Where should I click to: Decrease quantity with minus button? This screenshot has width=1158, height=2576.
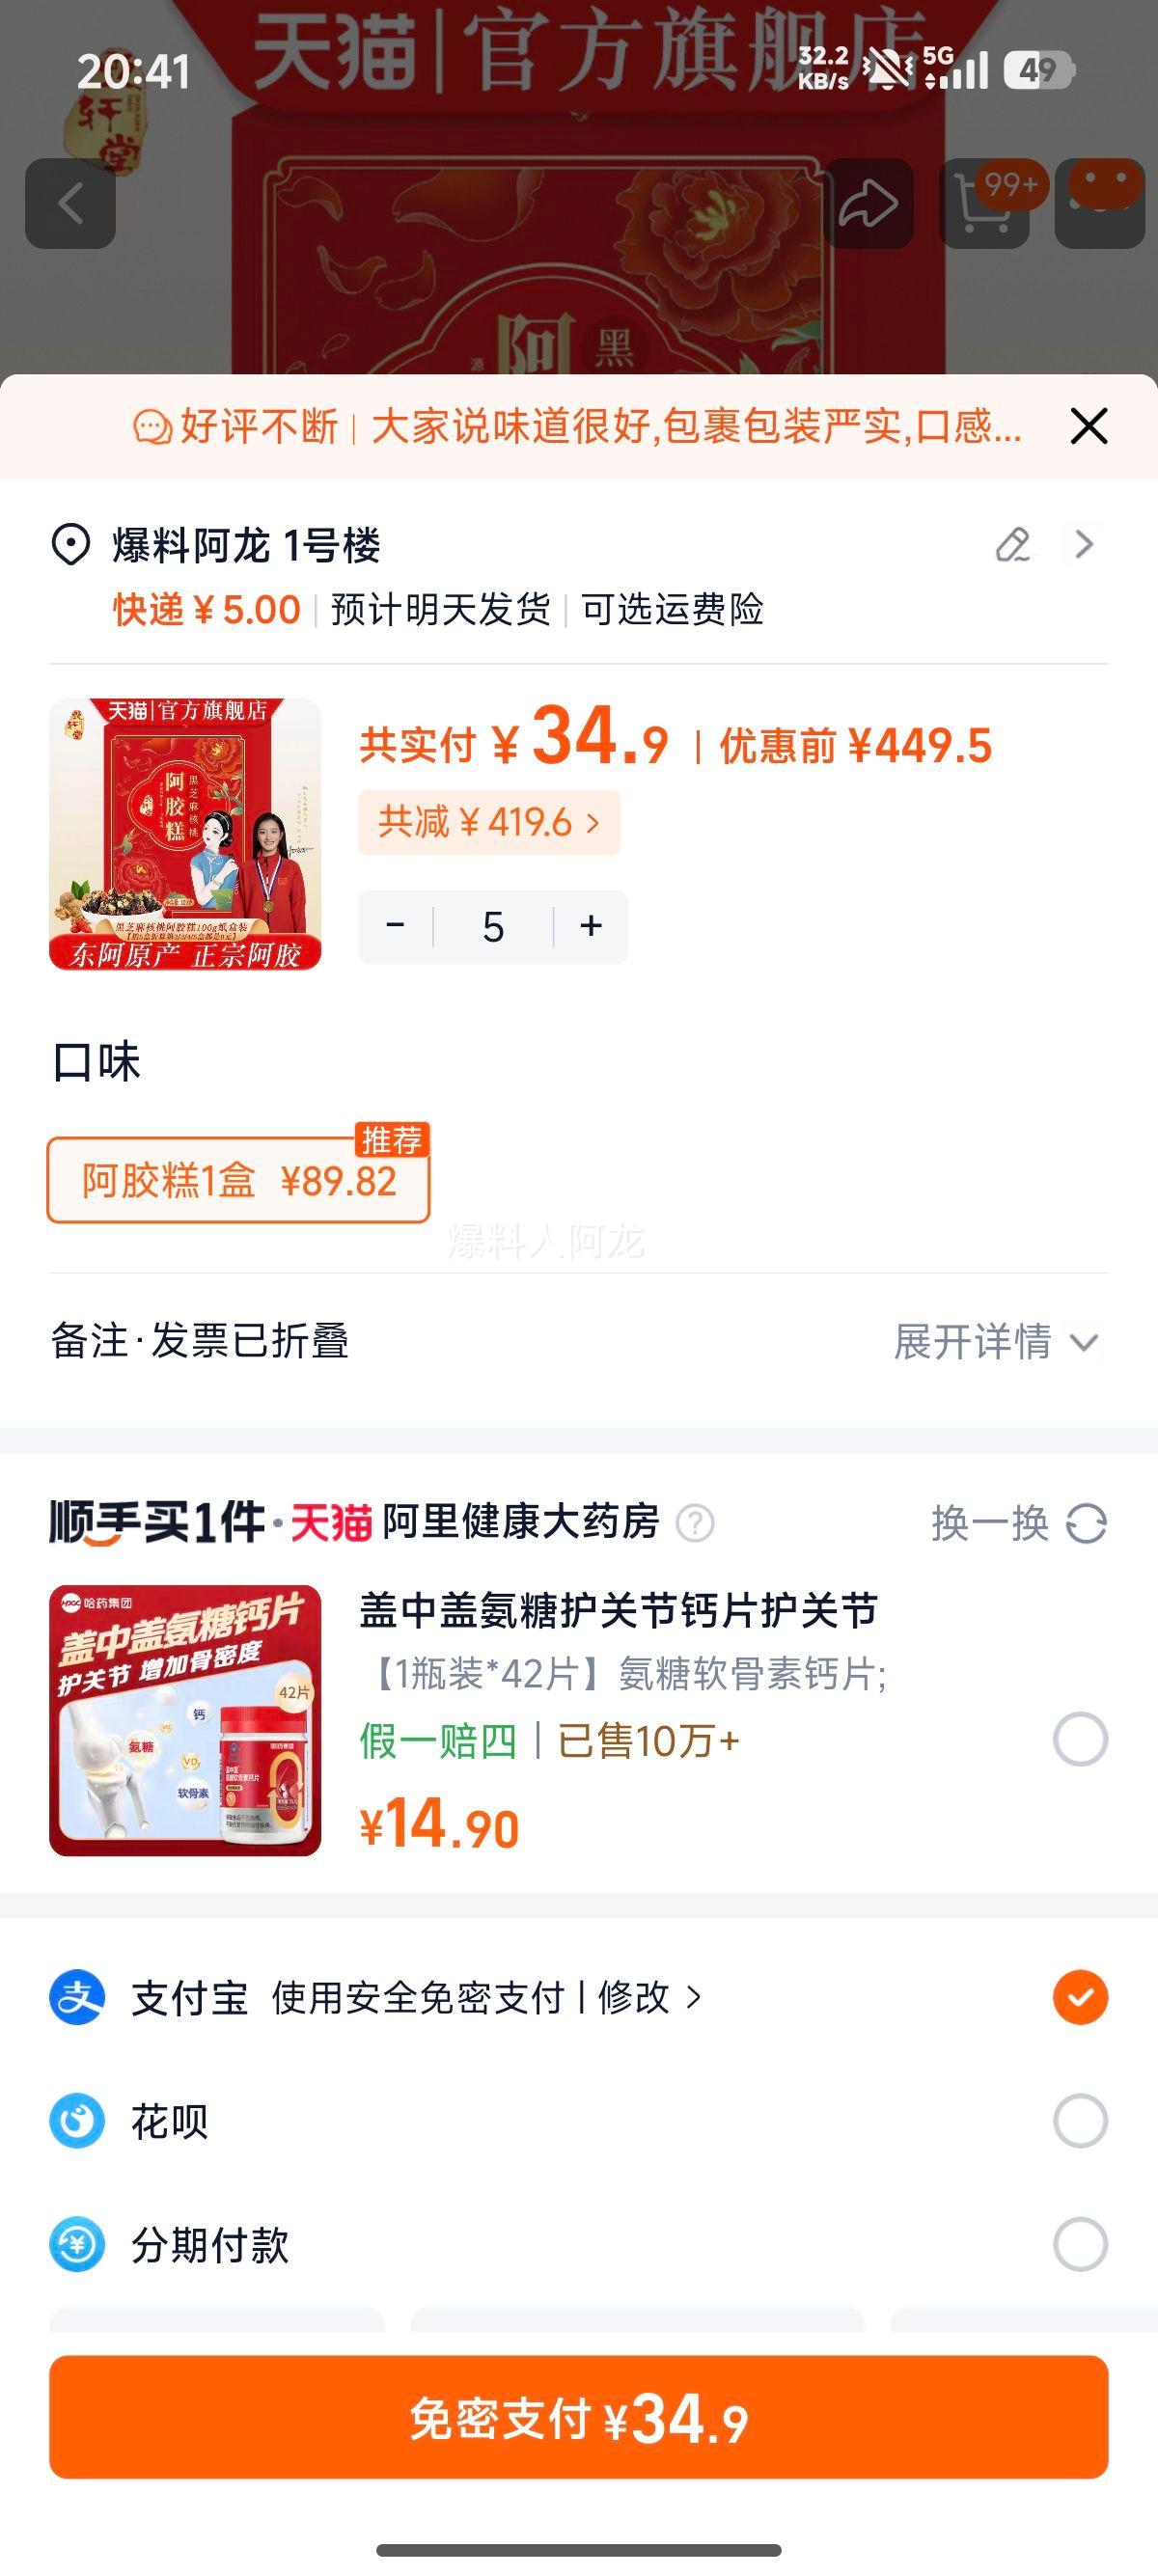(x=395, y=926)
